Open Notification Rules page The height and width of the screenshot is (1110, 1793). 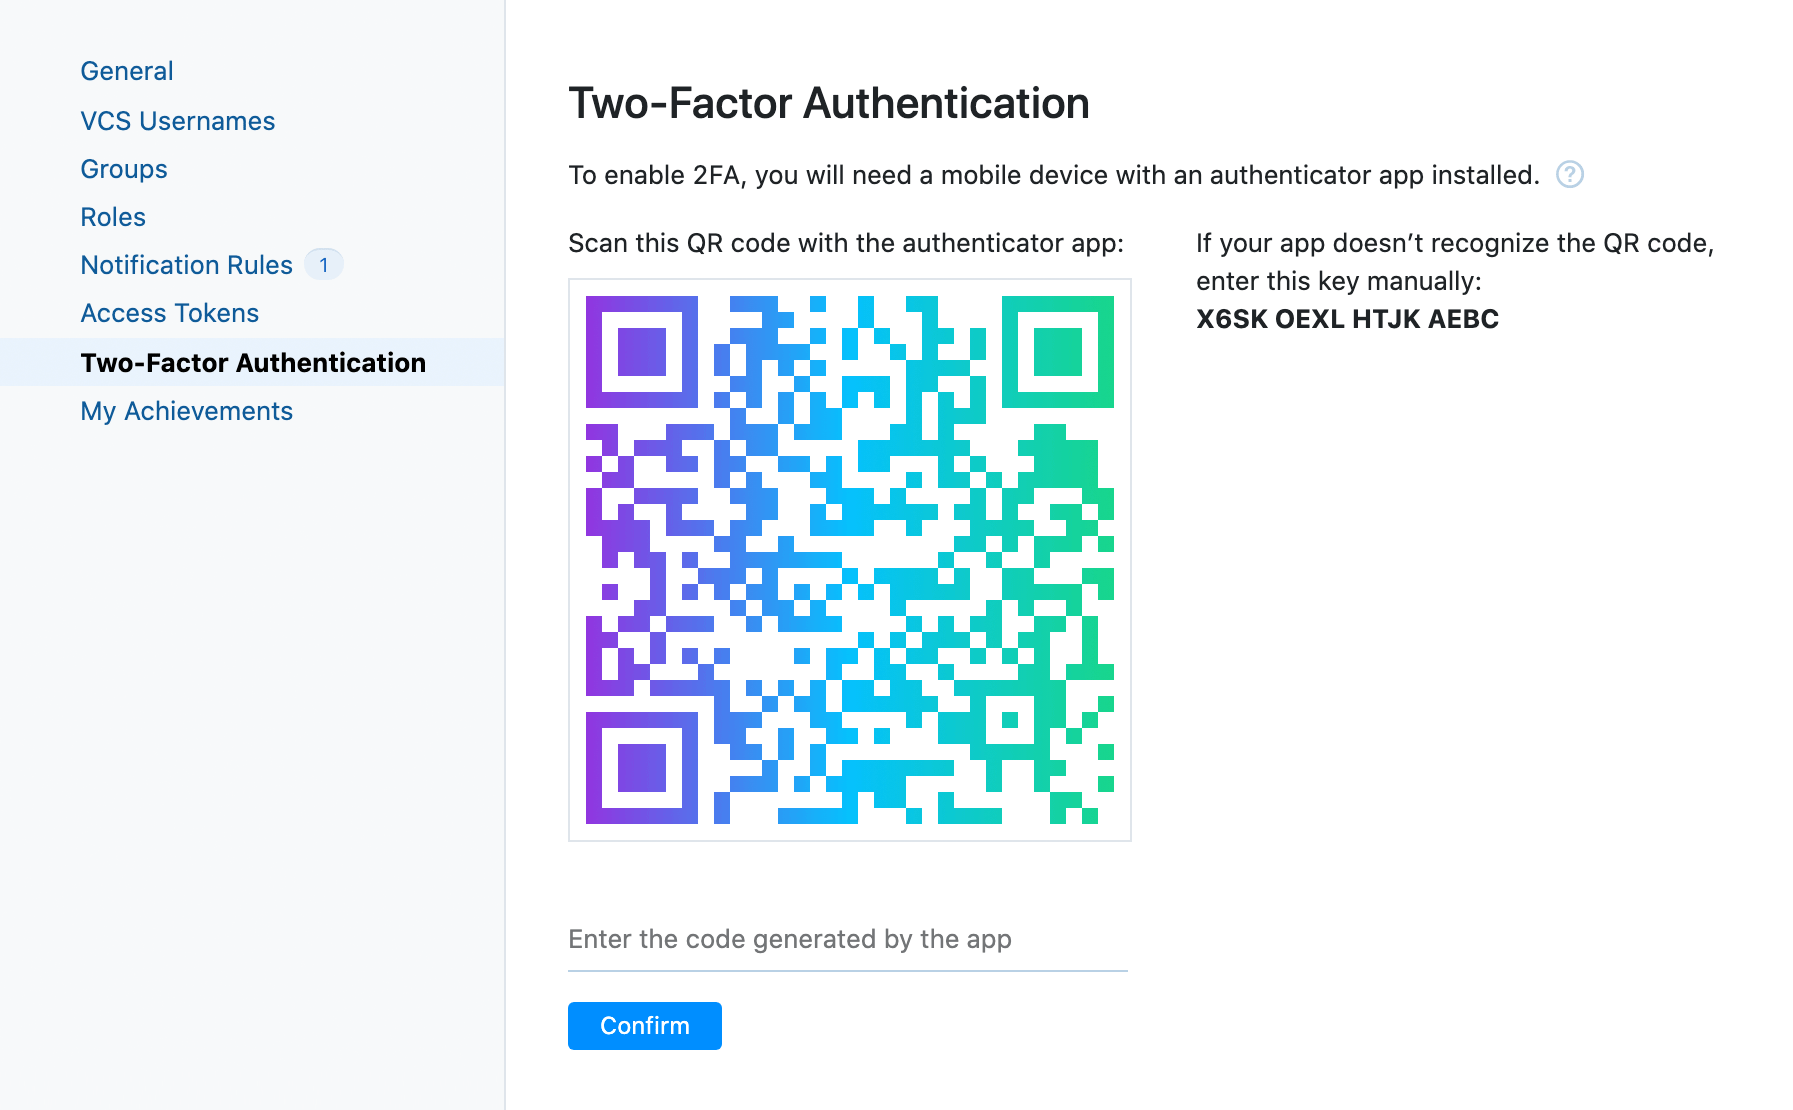pos(187,265)
